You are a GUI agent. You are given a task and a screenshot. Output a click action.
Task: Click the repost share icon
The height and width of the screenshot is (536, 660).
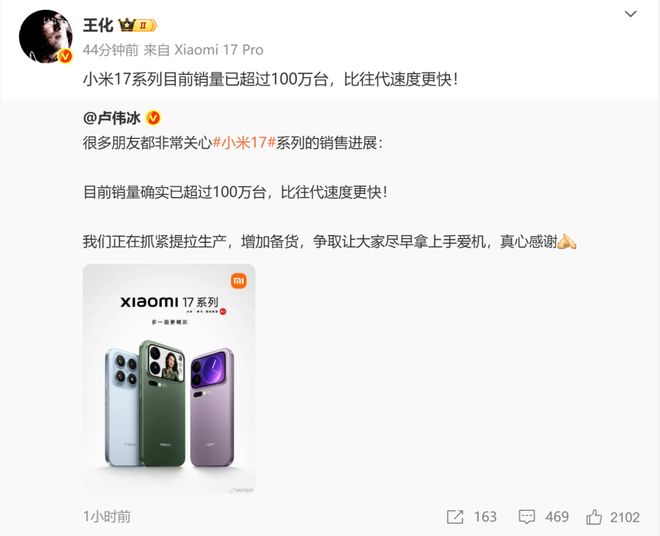pos(455,517)
